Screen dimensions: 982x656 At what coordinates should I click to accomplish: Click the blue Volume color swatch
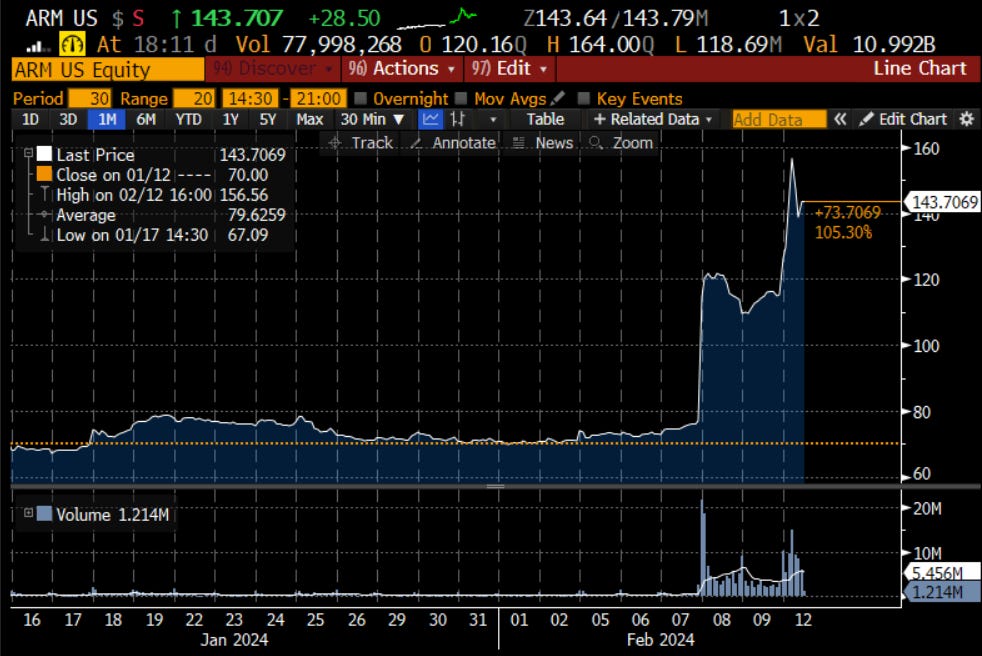(44, 514)
